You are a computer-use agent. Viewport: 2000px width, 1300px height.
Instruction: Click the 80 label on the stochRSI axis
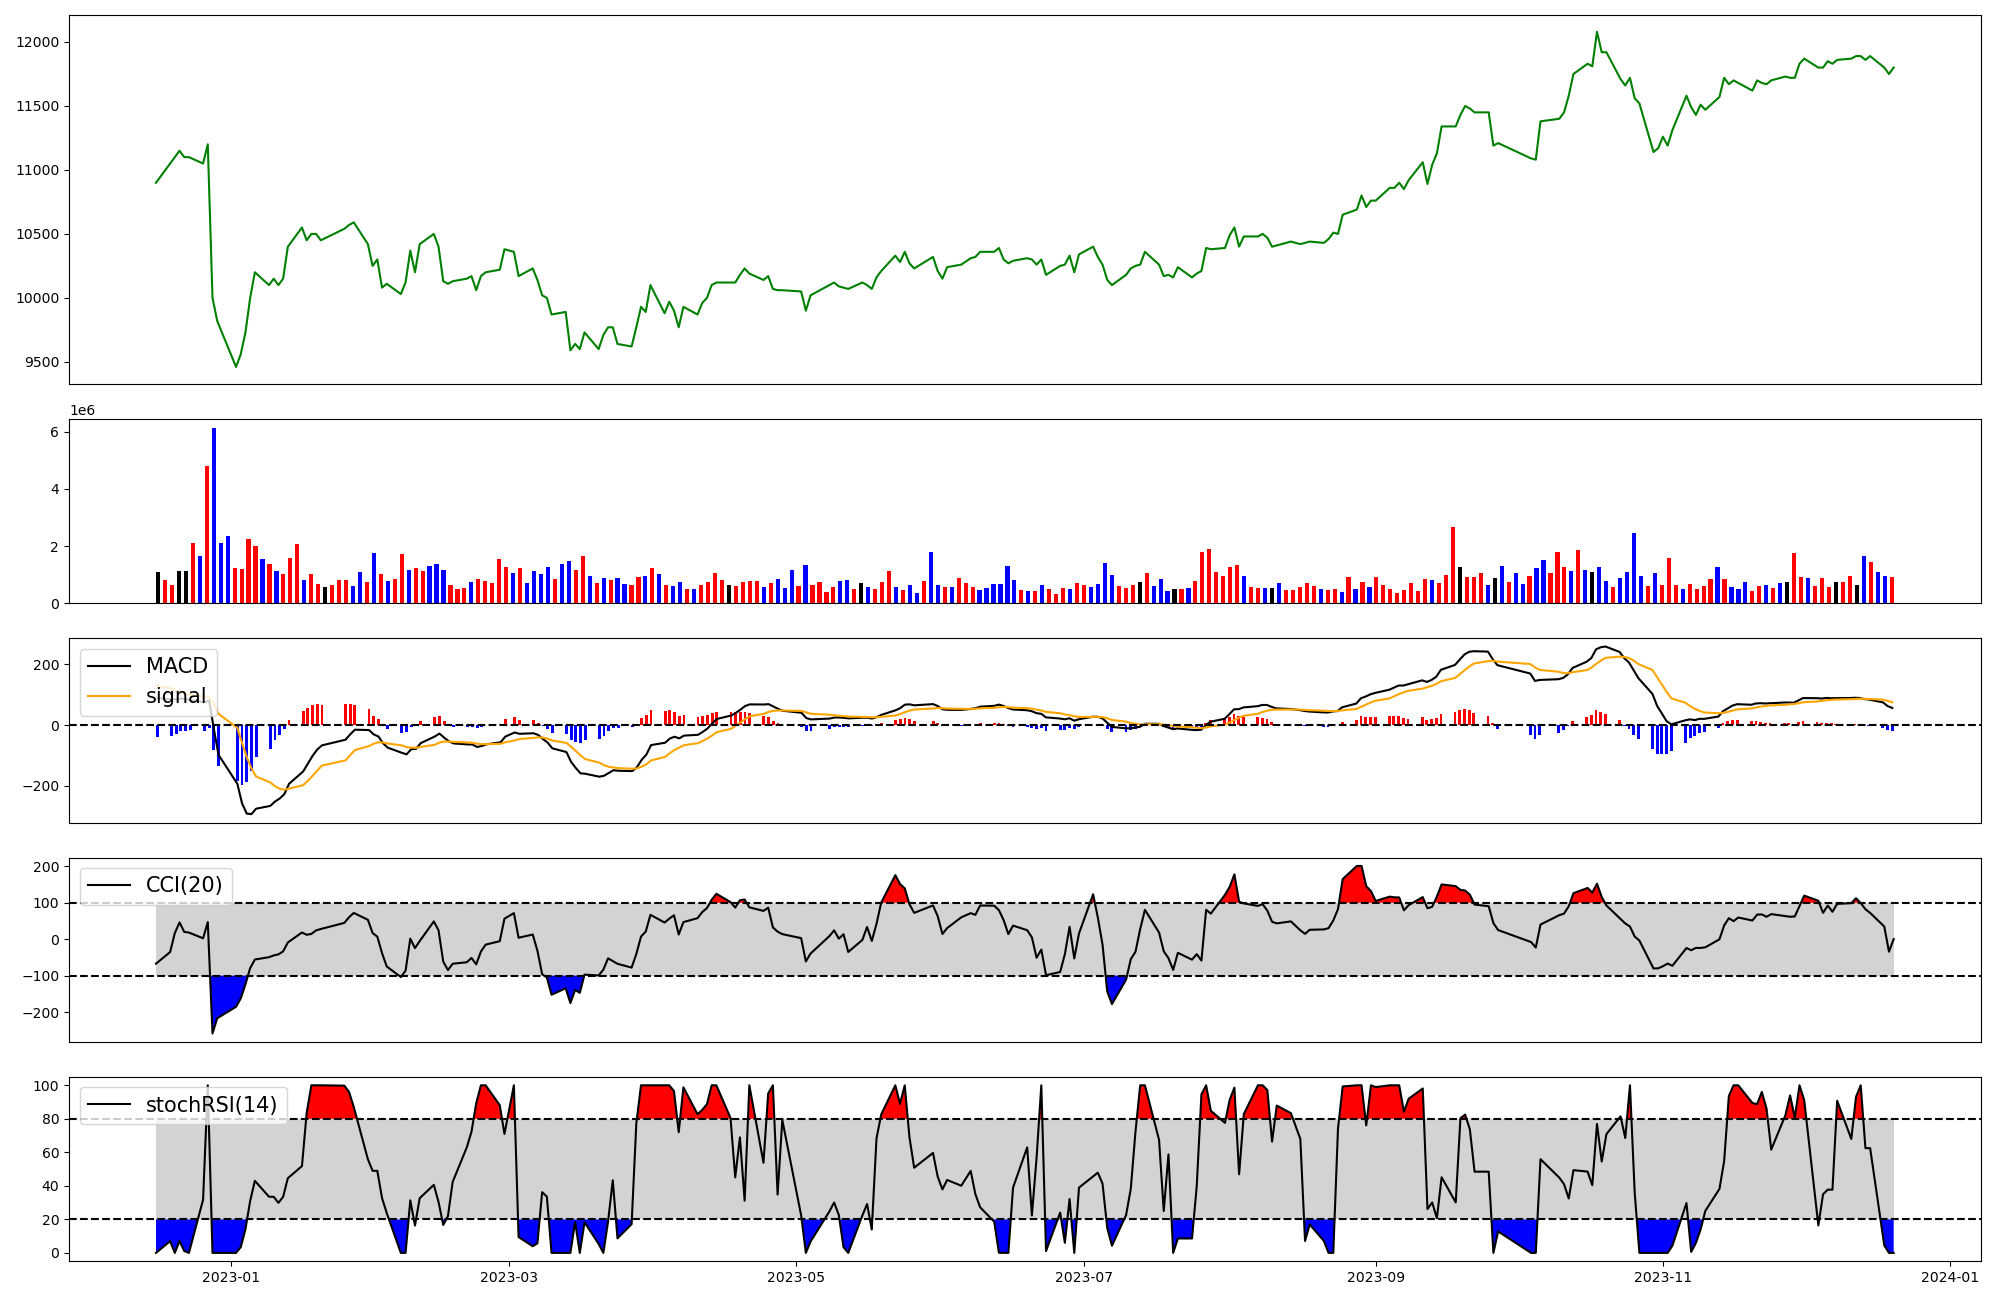(50, 1120)
